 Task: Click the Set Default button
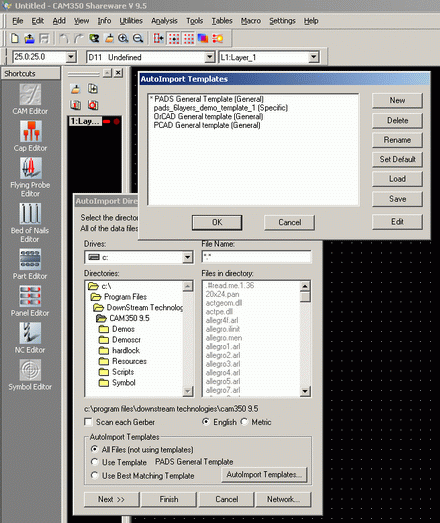click(397, 159)
